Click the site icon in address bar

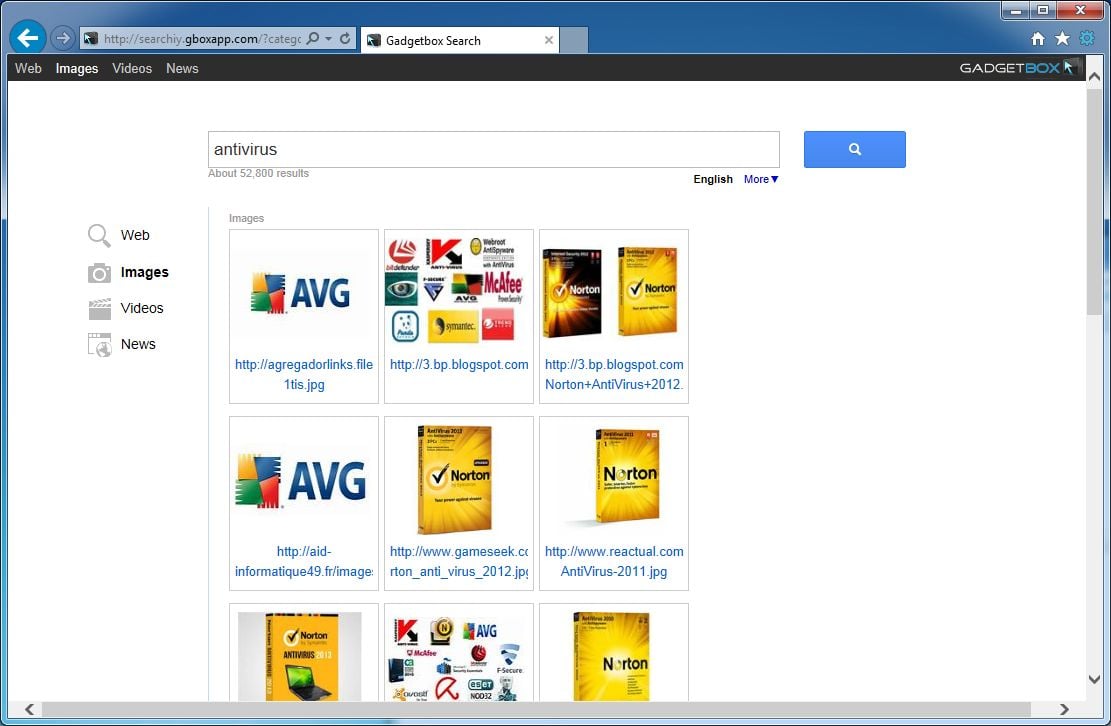pos(91,38)
